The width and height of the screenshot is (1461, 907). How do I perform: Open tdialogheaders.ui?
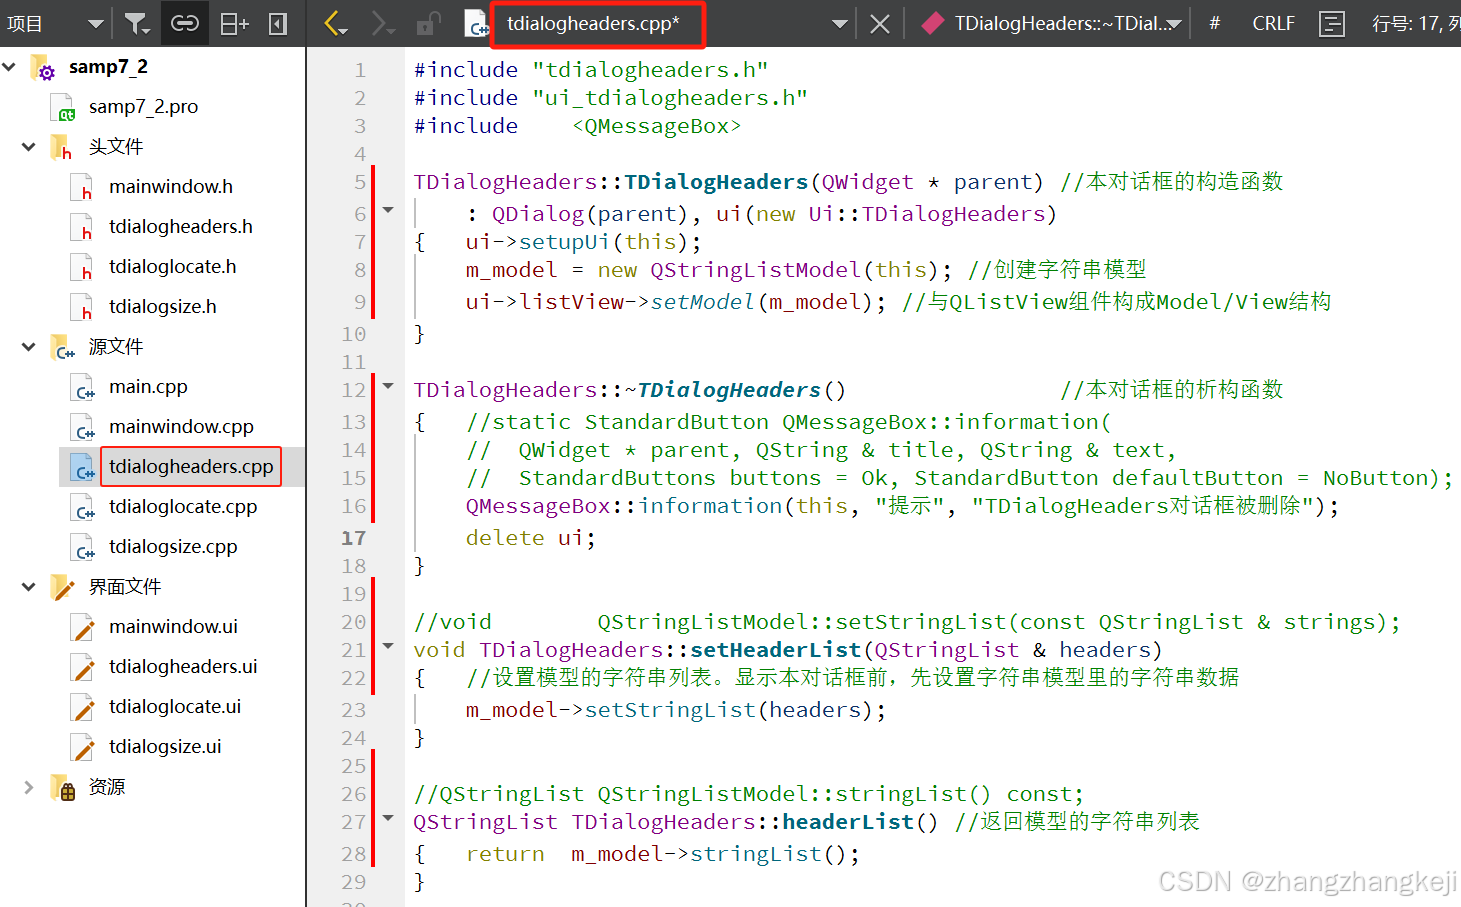[183, 667]
